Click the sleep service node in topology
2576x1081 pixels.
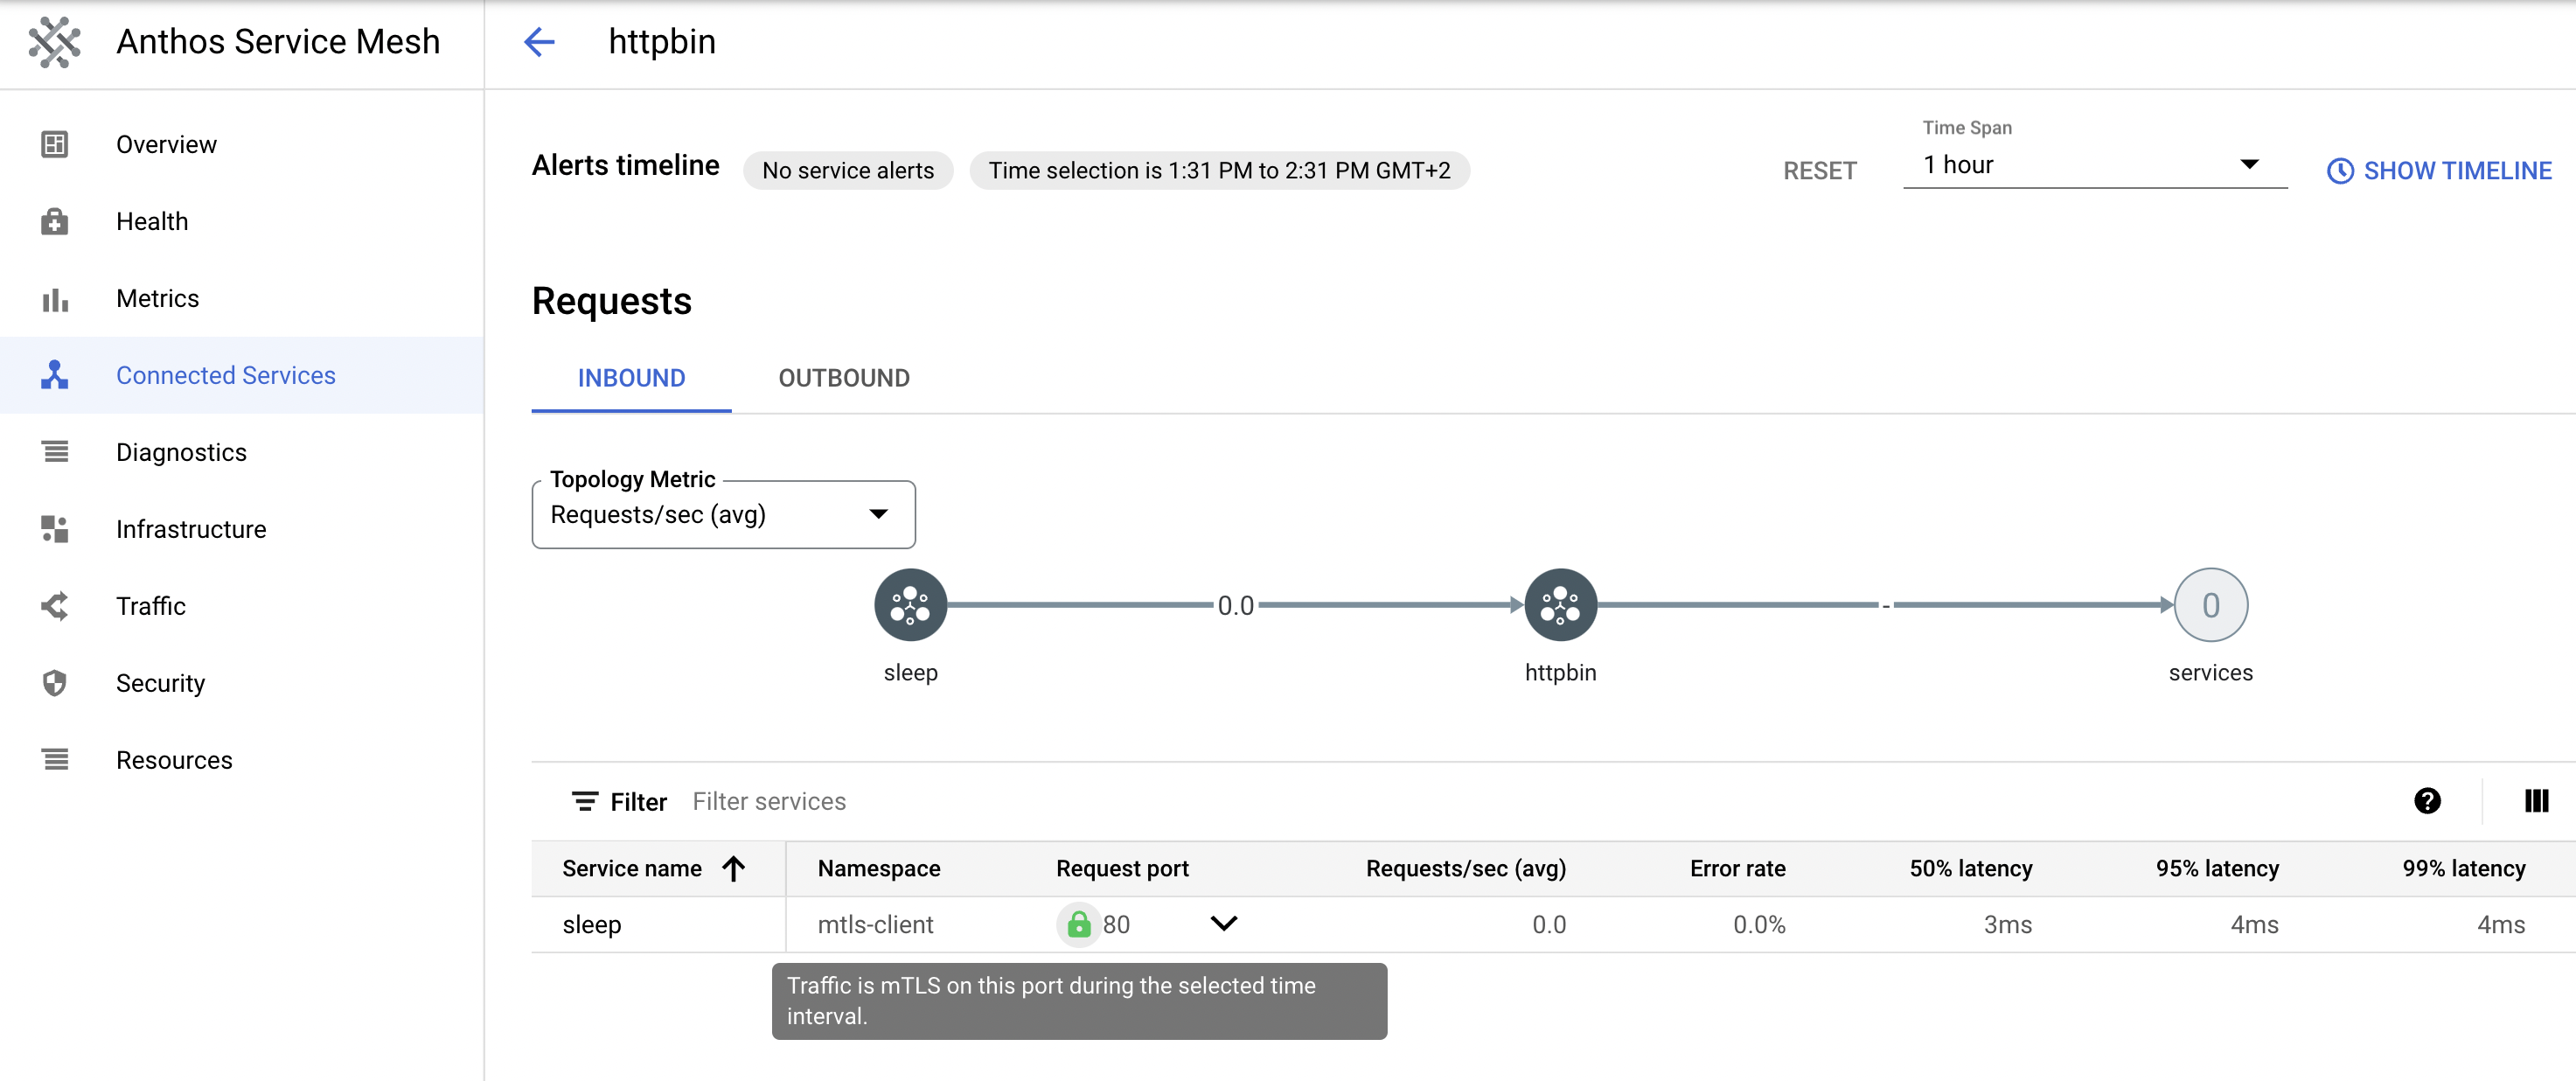[x=910, y=605]
